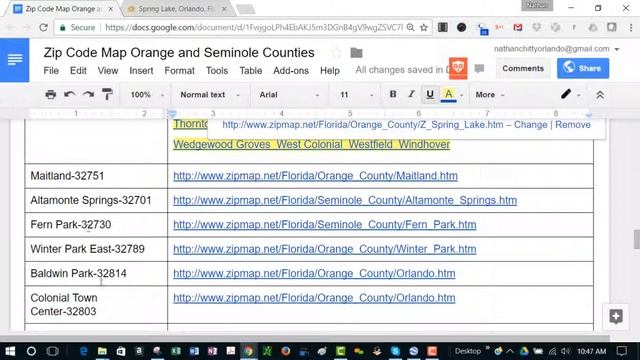Select the Paint format tool

pos(107,95)
